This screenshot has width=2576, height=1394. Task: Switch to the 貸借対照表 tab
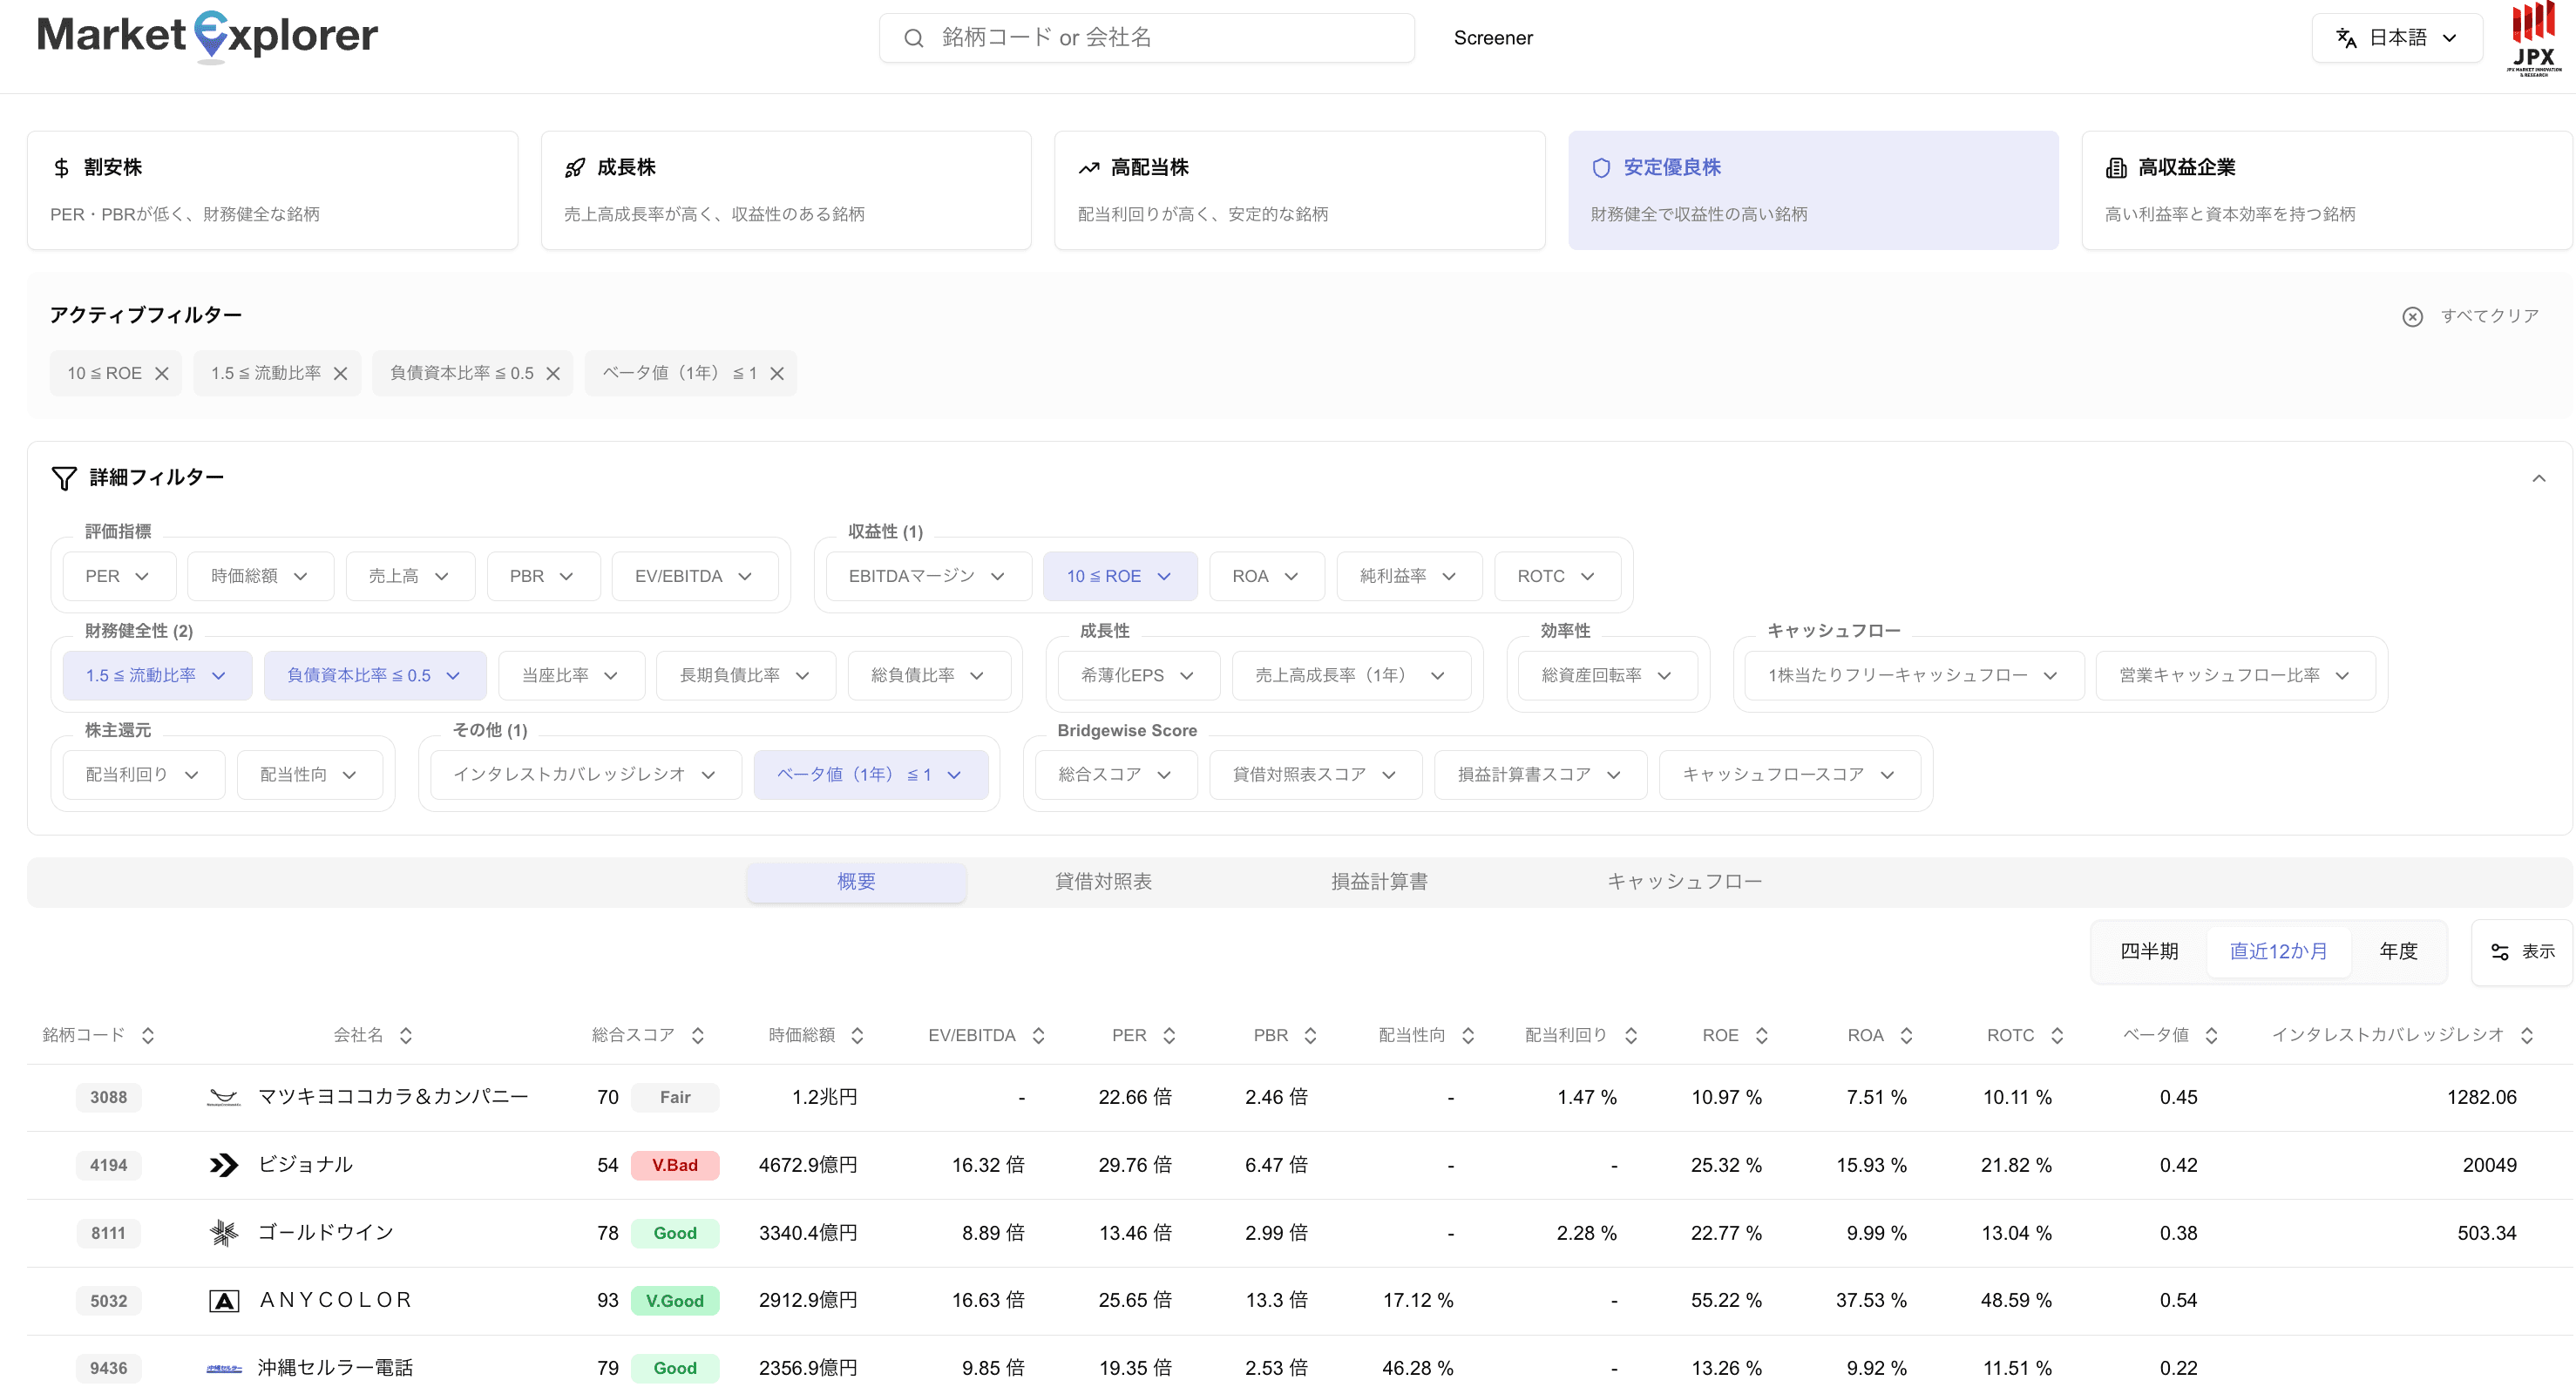tap(1103, 882)
